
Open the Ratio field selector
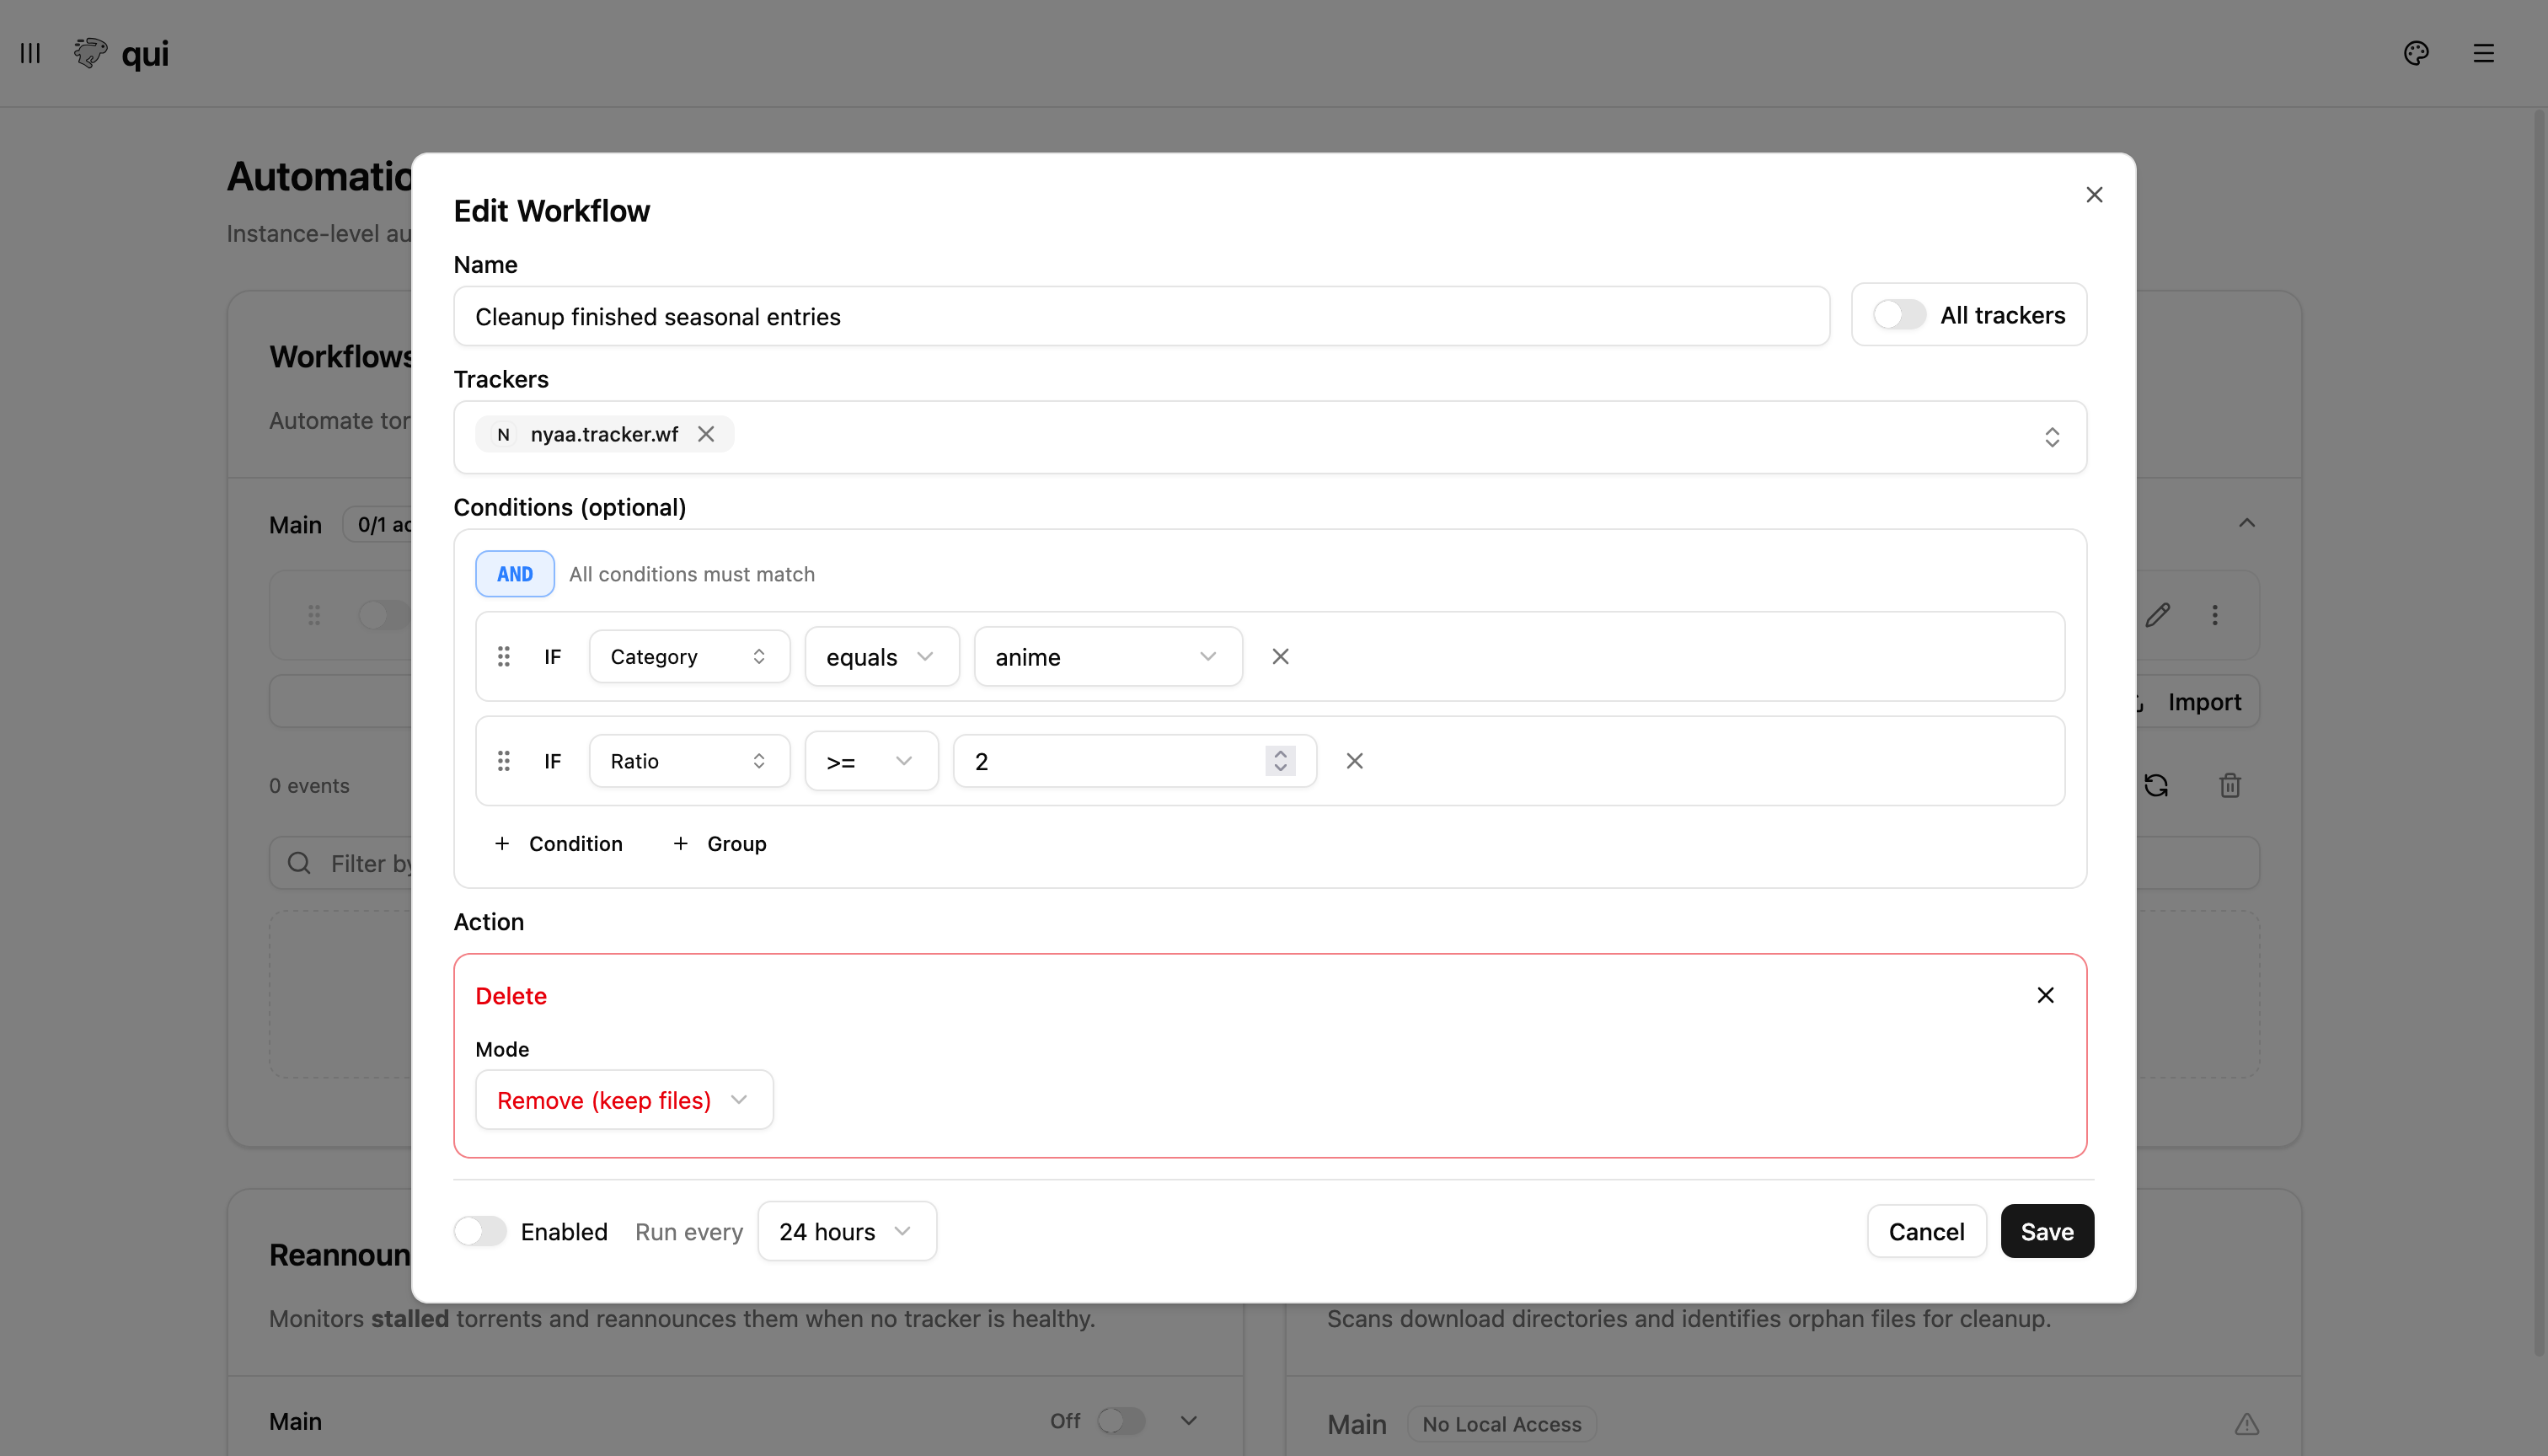click(688, 761)
